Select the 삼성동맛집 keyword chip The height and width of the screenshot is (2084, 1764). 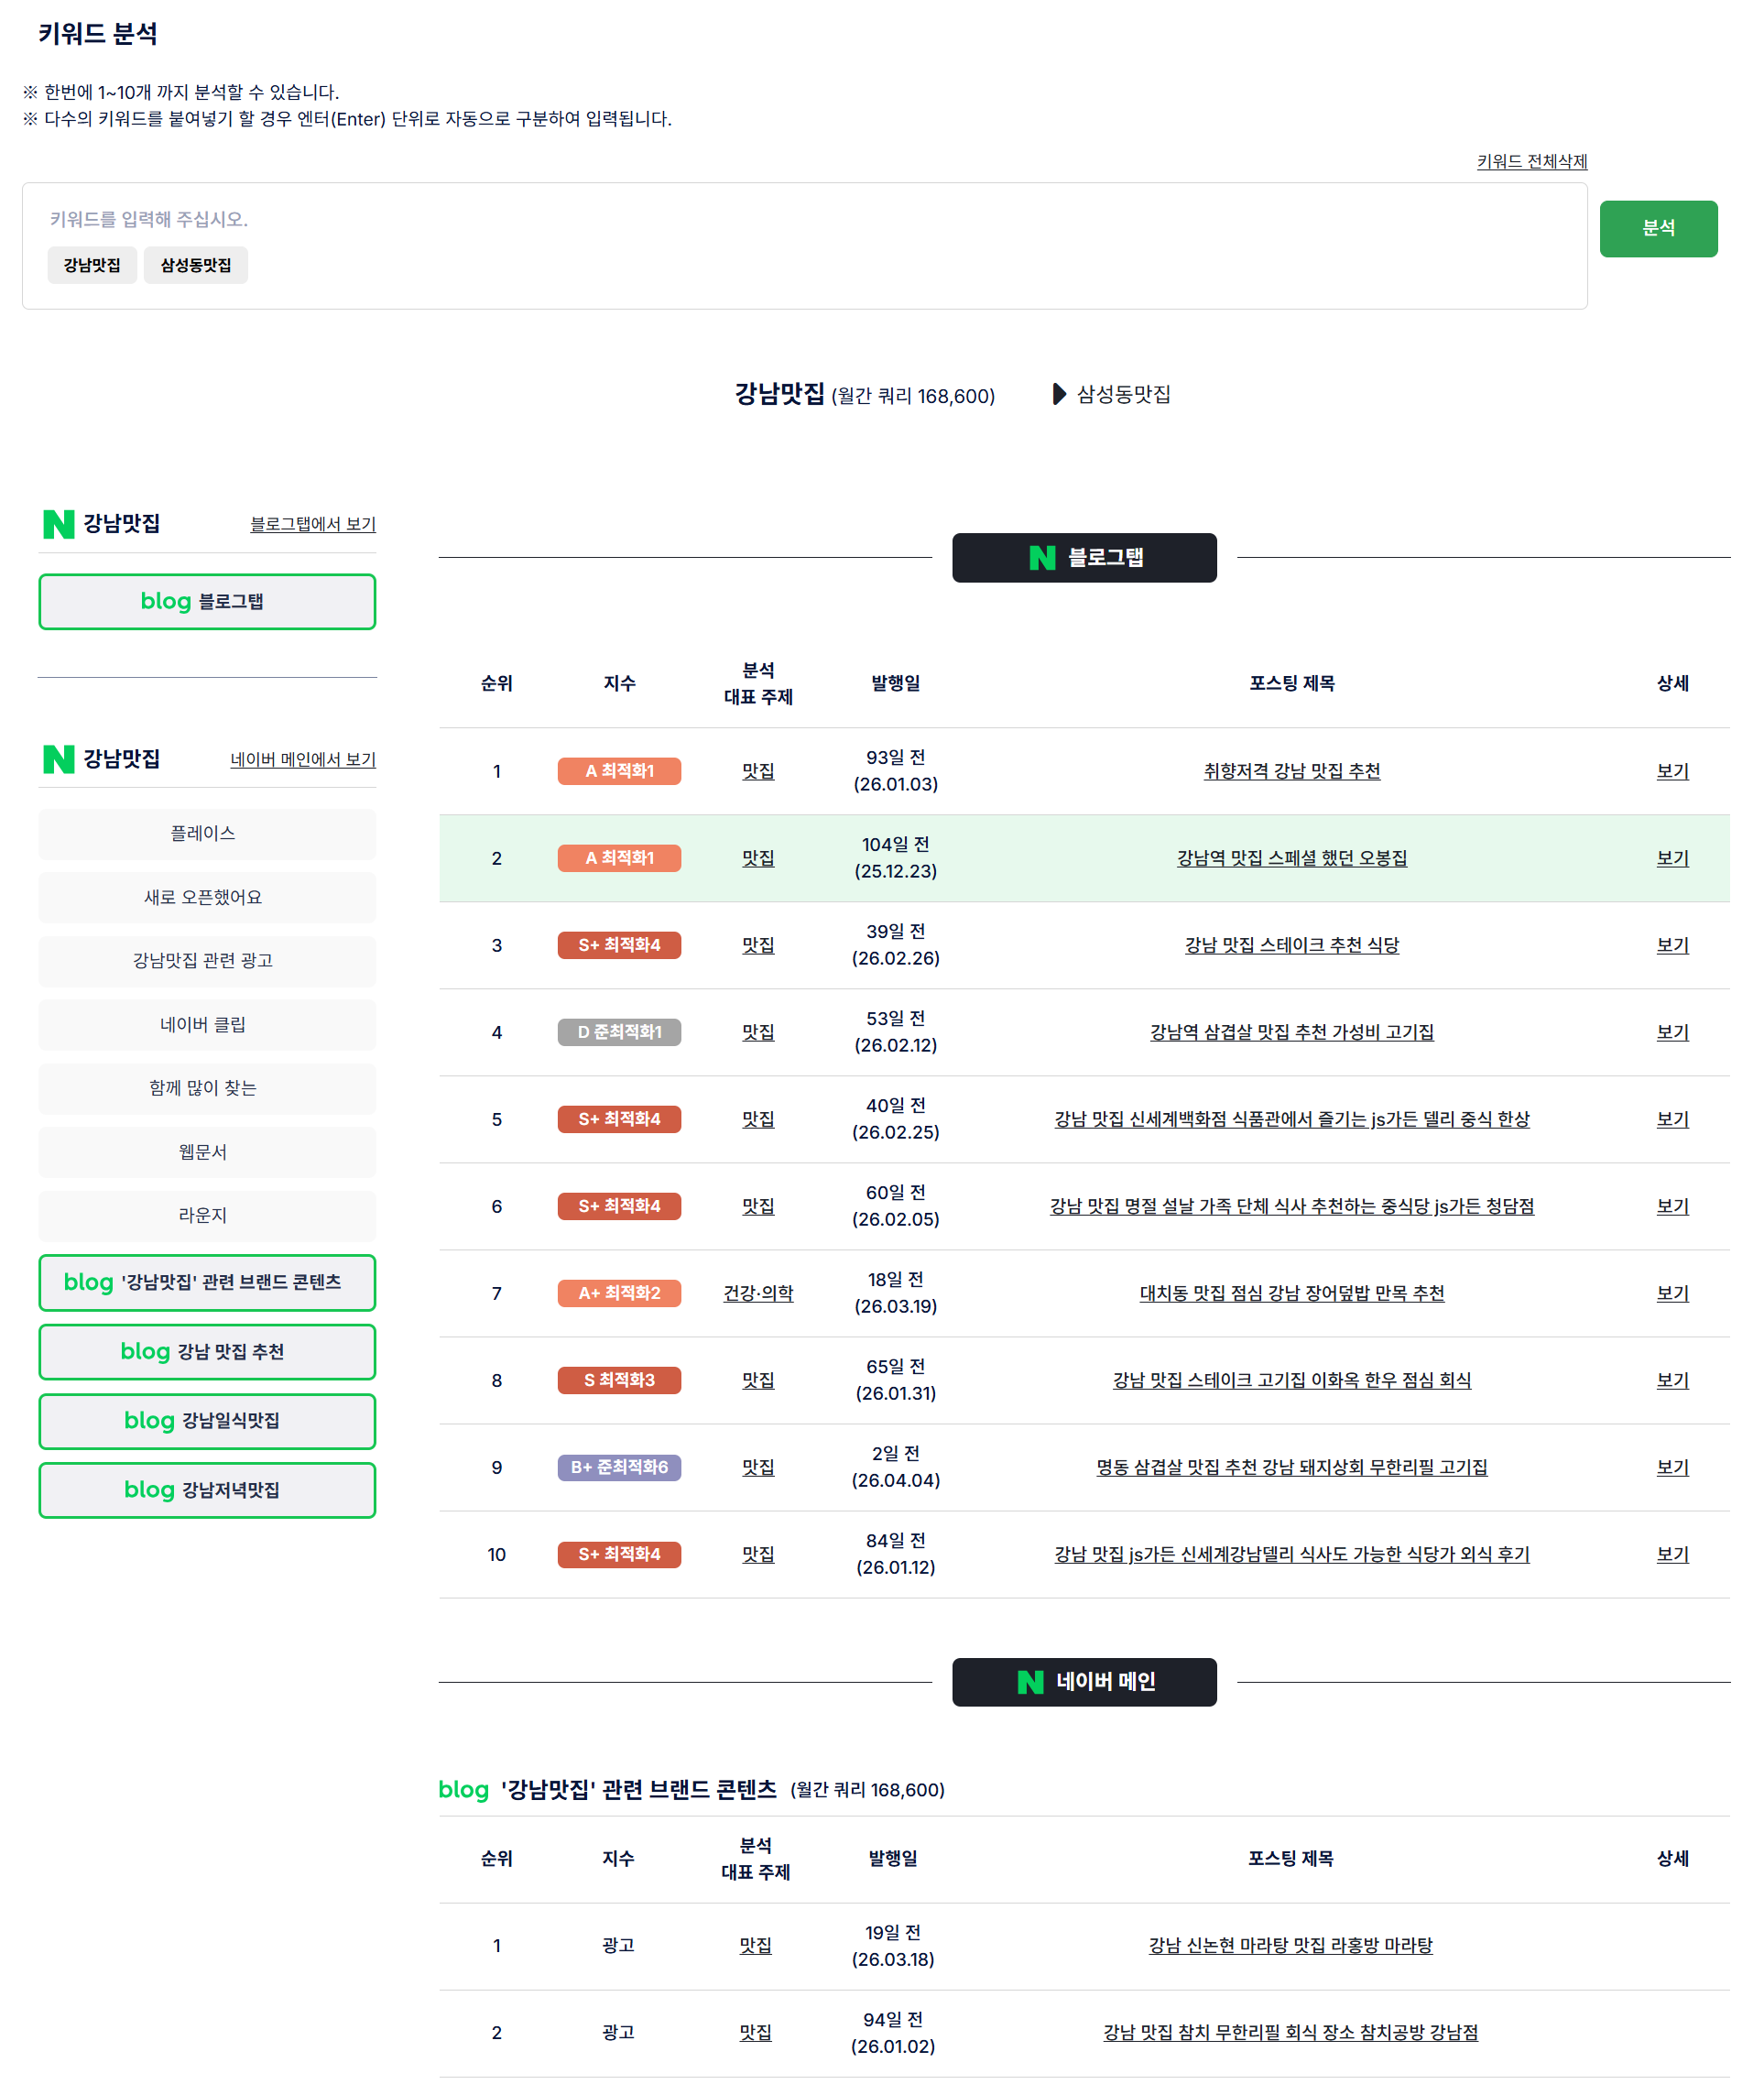195,265
